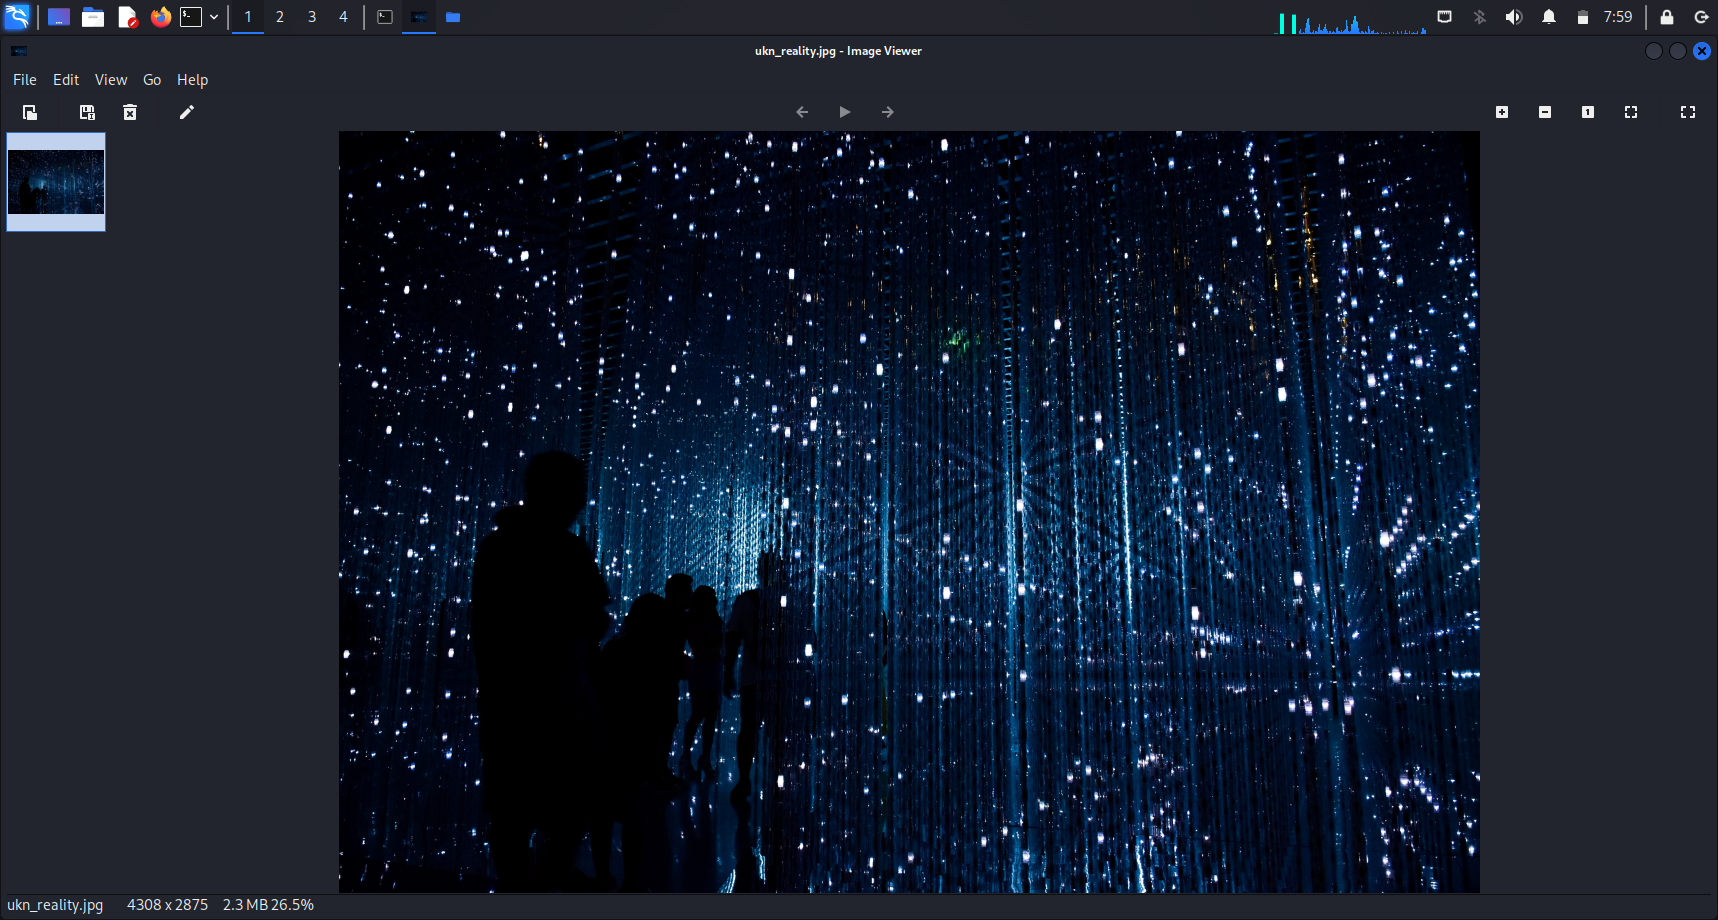
Task: Set zoom to normal size 1:1
Action: 1588,112
